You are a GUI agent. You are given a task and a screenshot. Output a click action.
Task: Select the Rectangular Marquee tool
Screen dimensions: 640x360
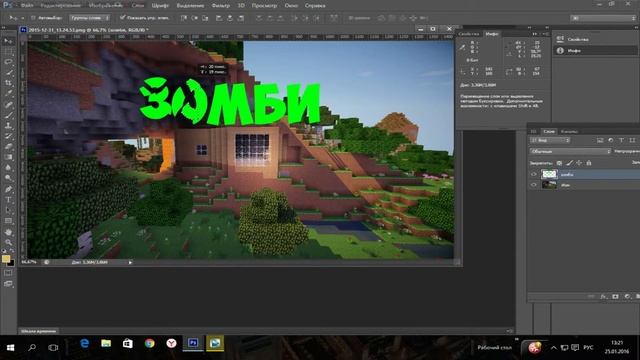[8, 52]
